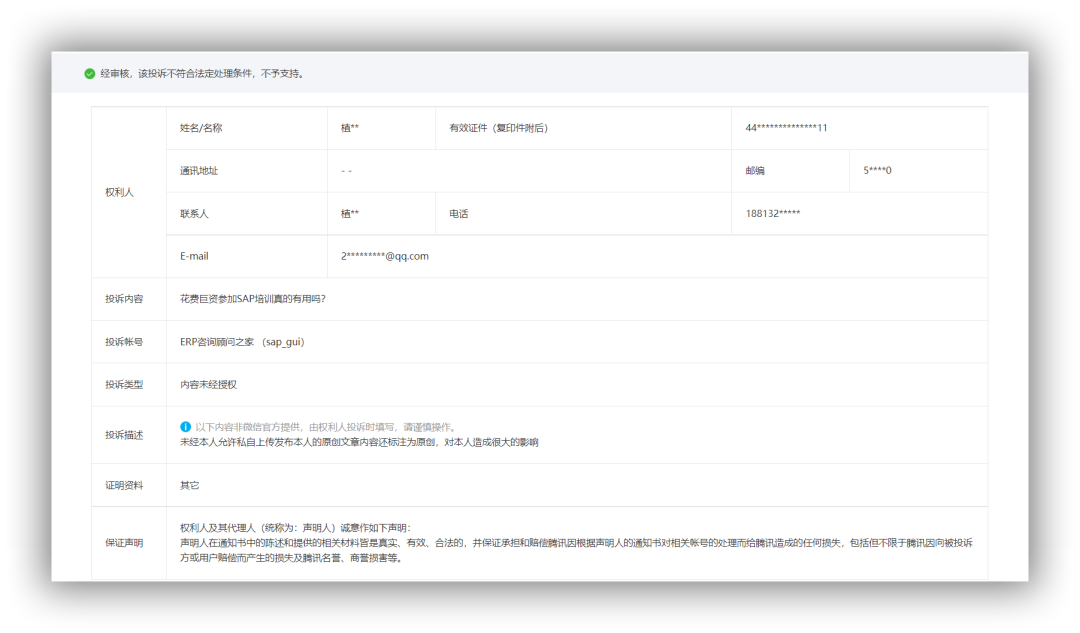This screenshot has height=633, width=1080.
Task: Click the 投诉类型 row label
Action: 124,384
